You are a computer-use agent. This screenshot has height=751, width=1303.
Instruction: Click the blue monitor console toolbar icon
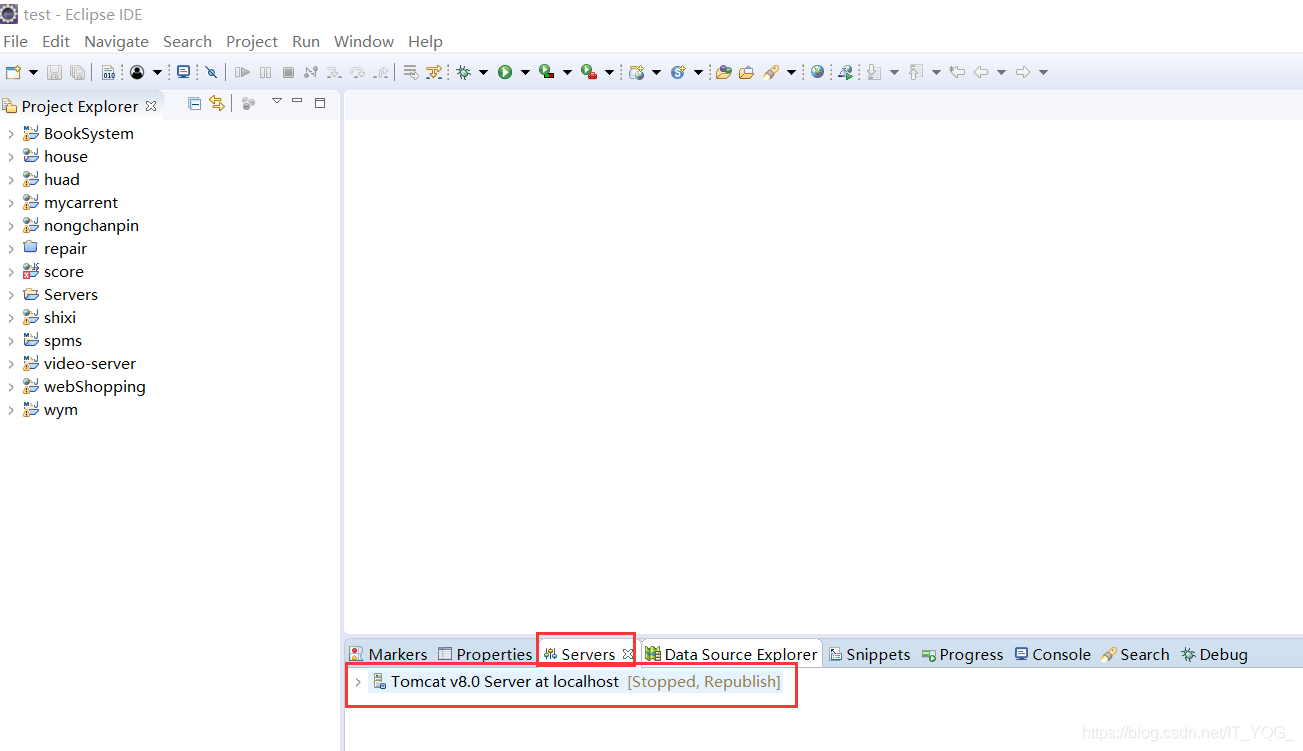[184, 72]
